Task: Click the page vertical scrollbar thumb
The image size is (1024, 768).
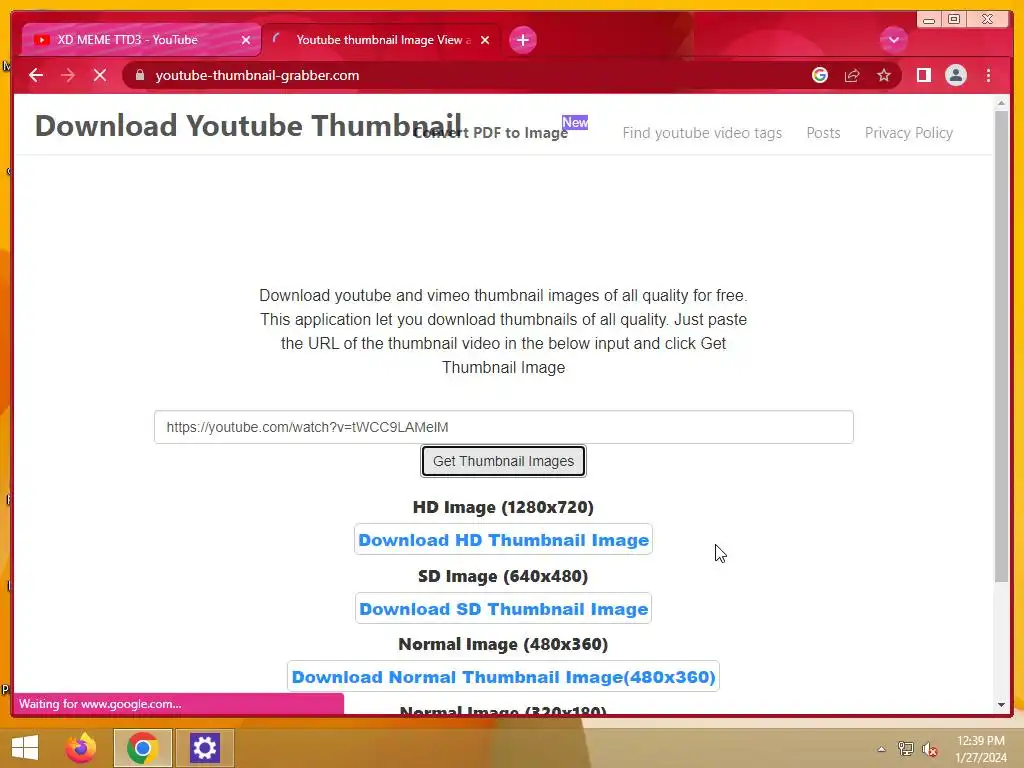Action: click(1001, 346)
